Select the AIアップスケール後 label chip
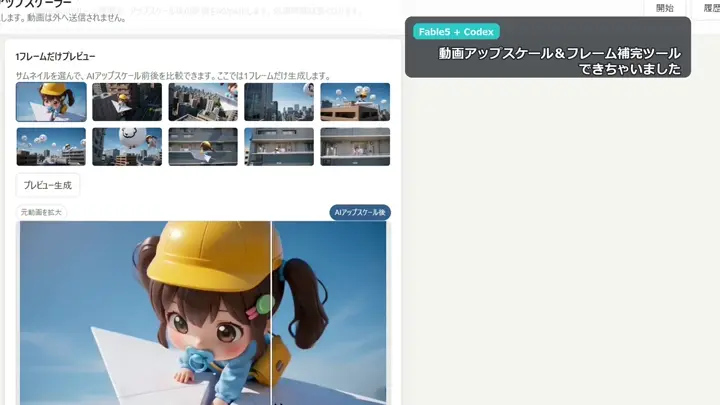This screenshot has height=405, width=720. click(x=360, y=213)
